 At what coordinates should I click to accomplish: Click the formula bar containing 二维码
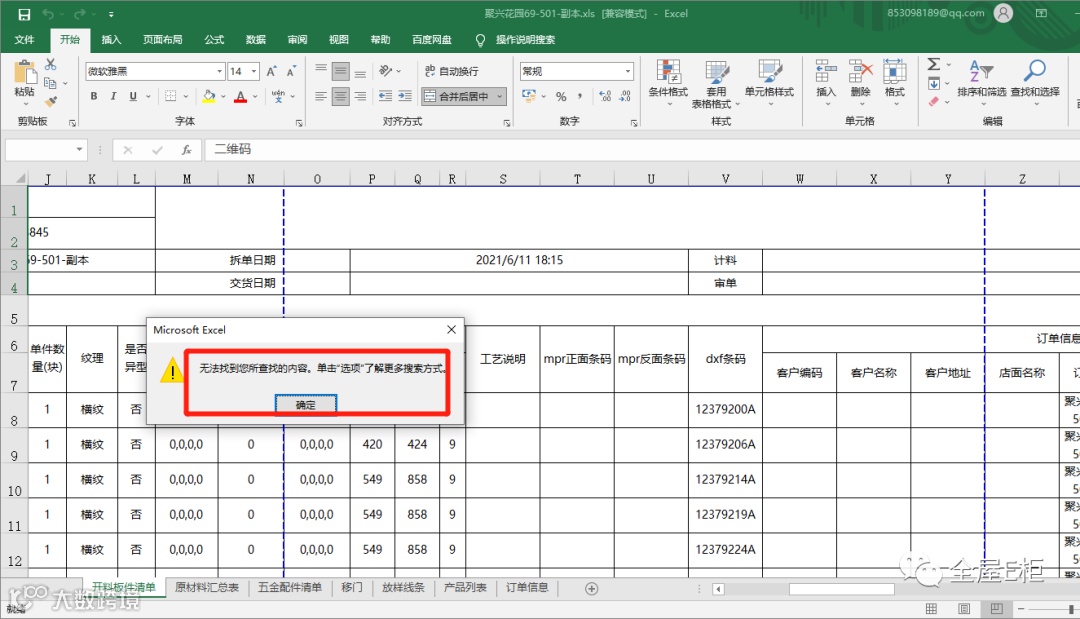click(641, 149)
